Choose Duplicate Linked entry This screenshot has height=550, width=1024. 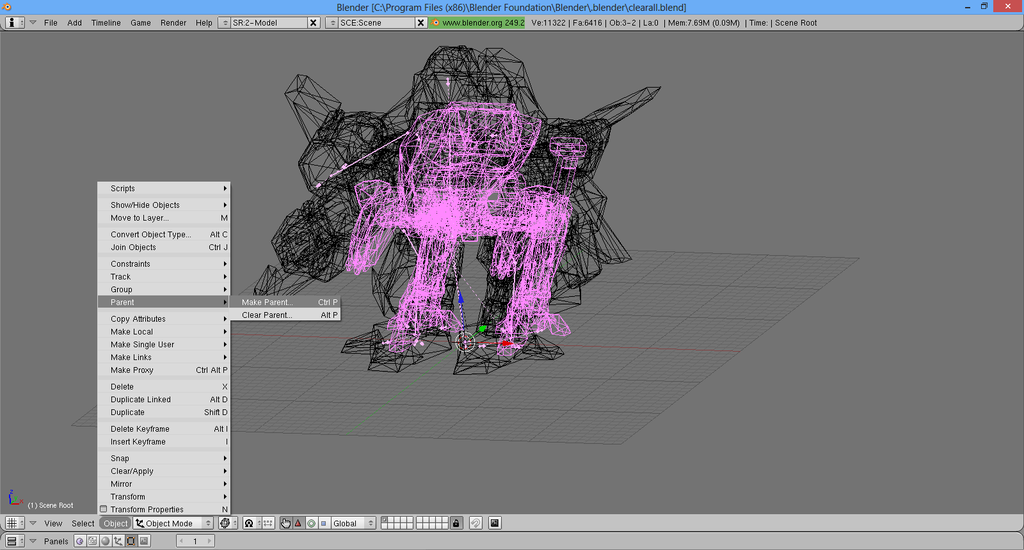163,399
